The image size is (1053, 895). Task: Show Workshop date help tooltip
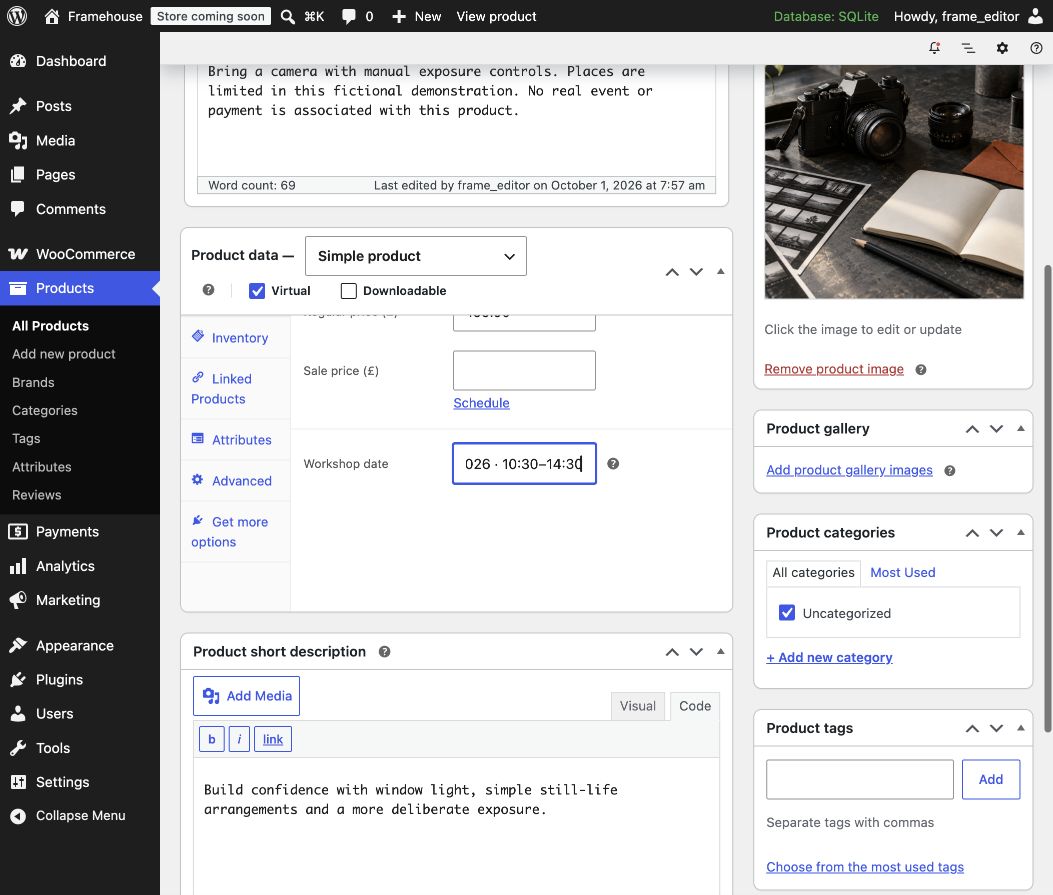(x=613, y=463)
